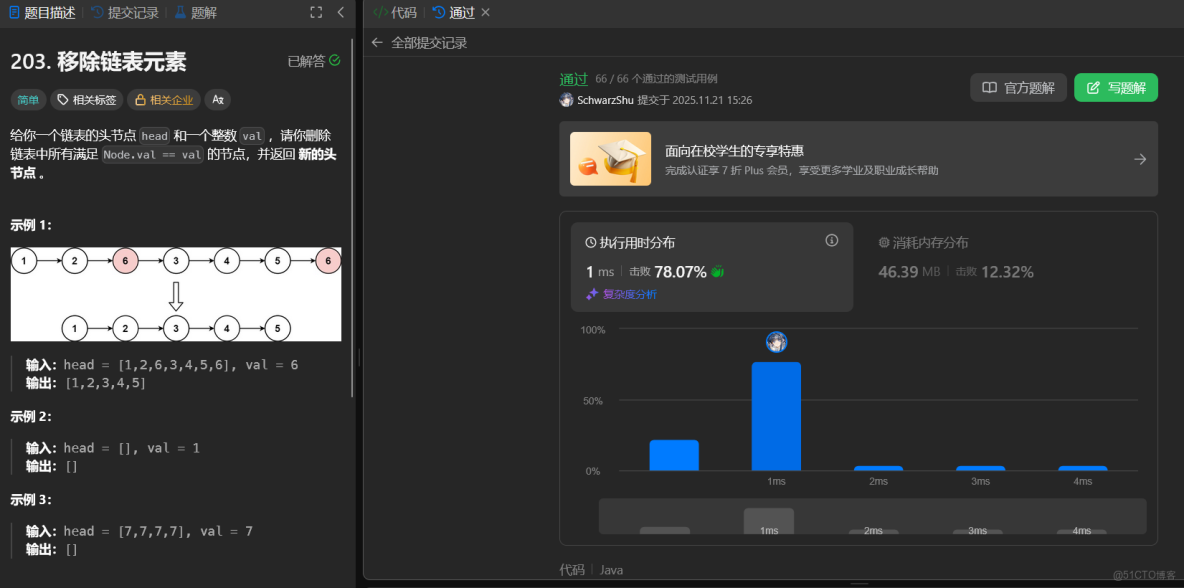Click the document icon on 题目描述
1184x588 pixels.
point(12,12)
